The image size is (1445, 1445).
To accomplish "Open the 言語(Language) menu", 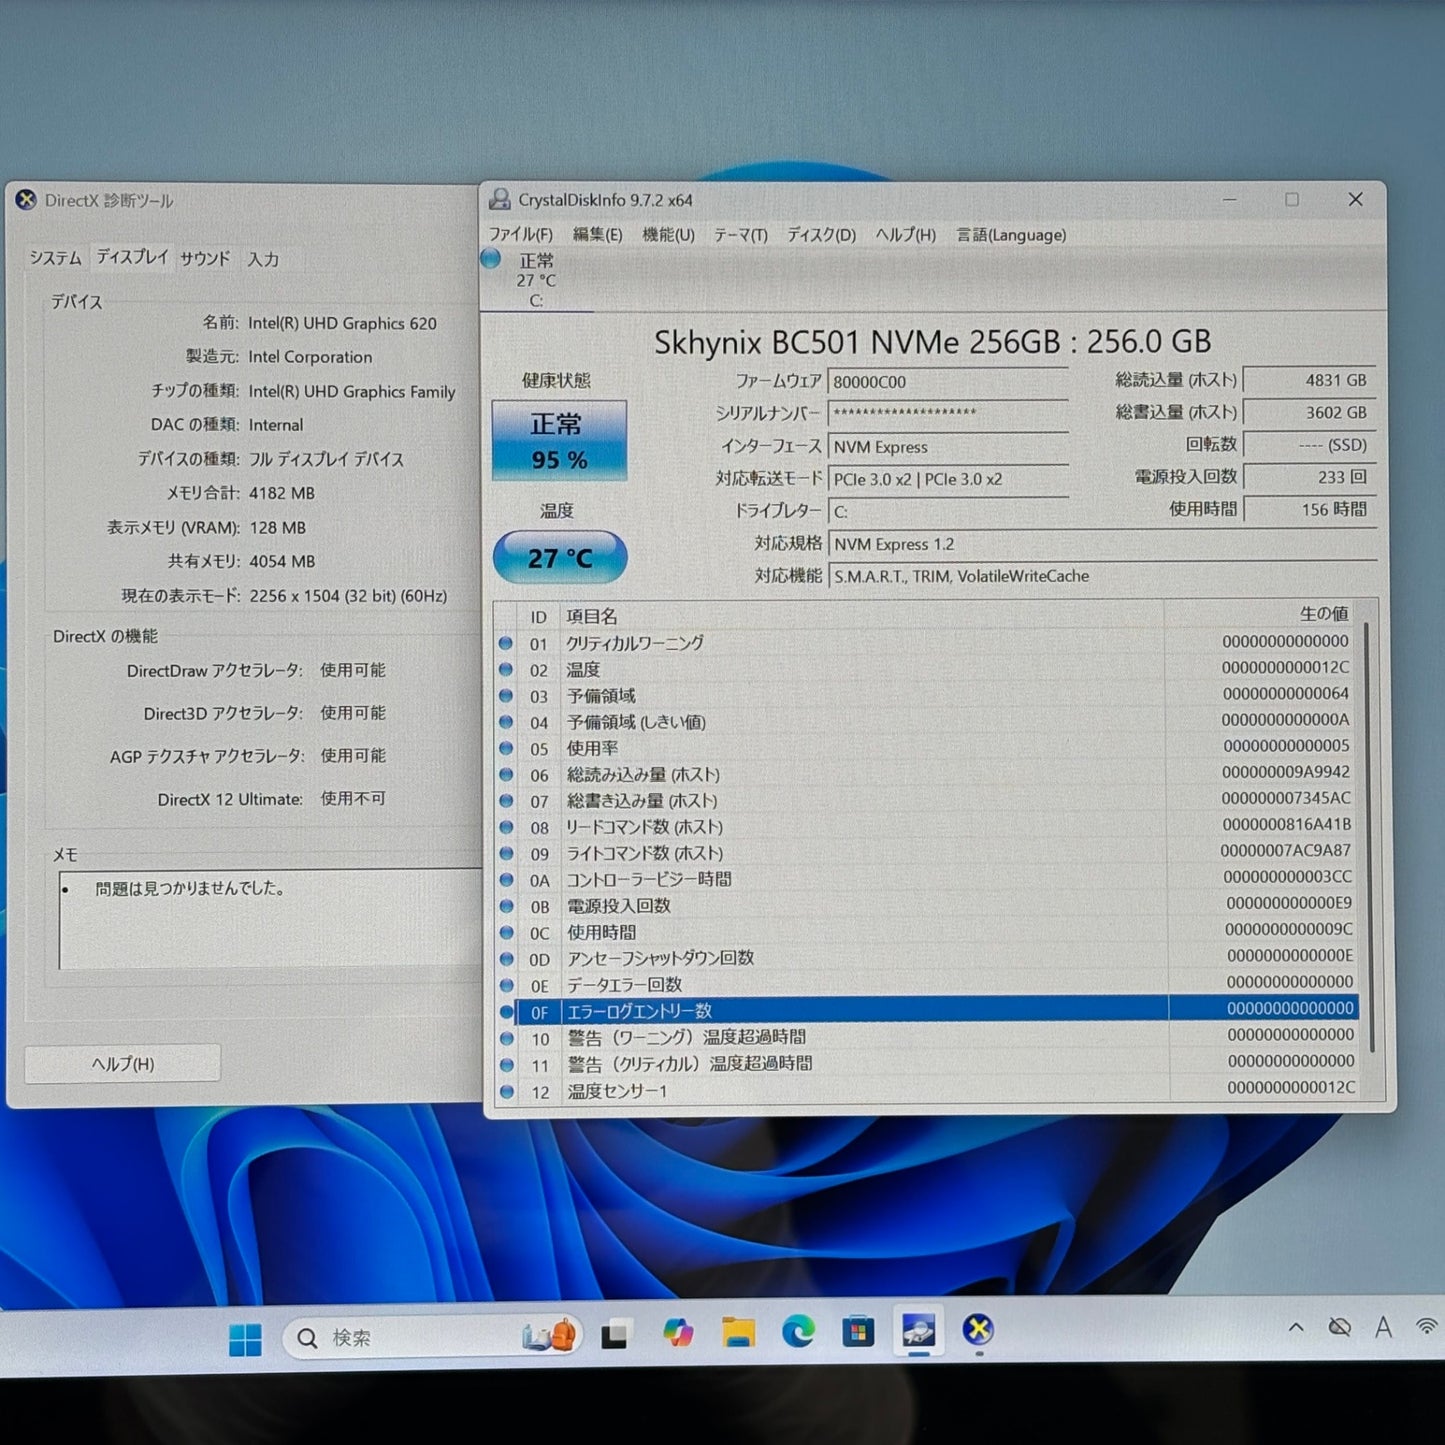I will (x=1011, y=235).
